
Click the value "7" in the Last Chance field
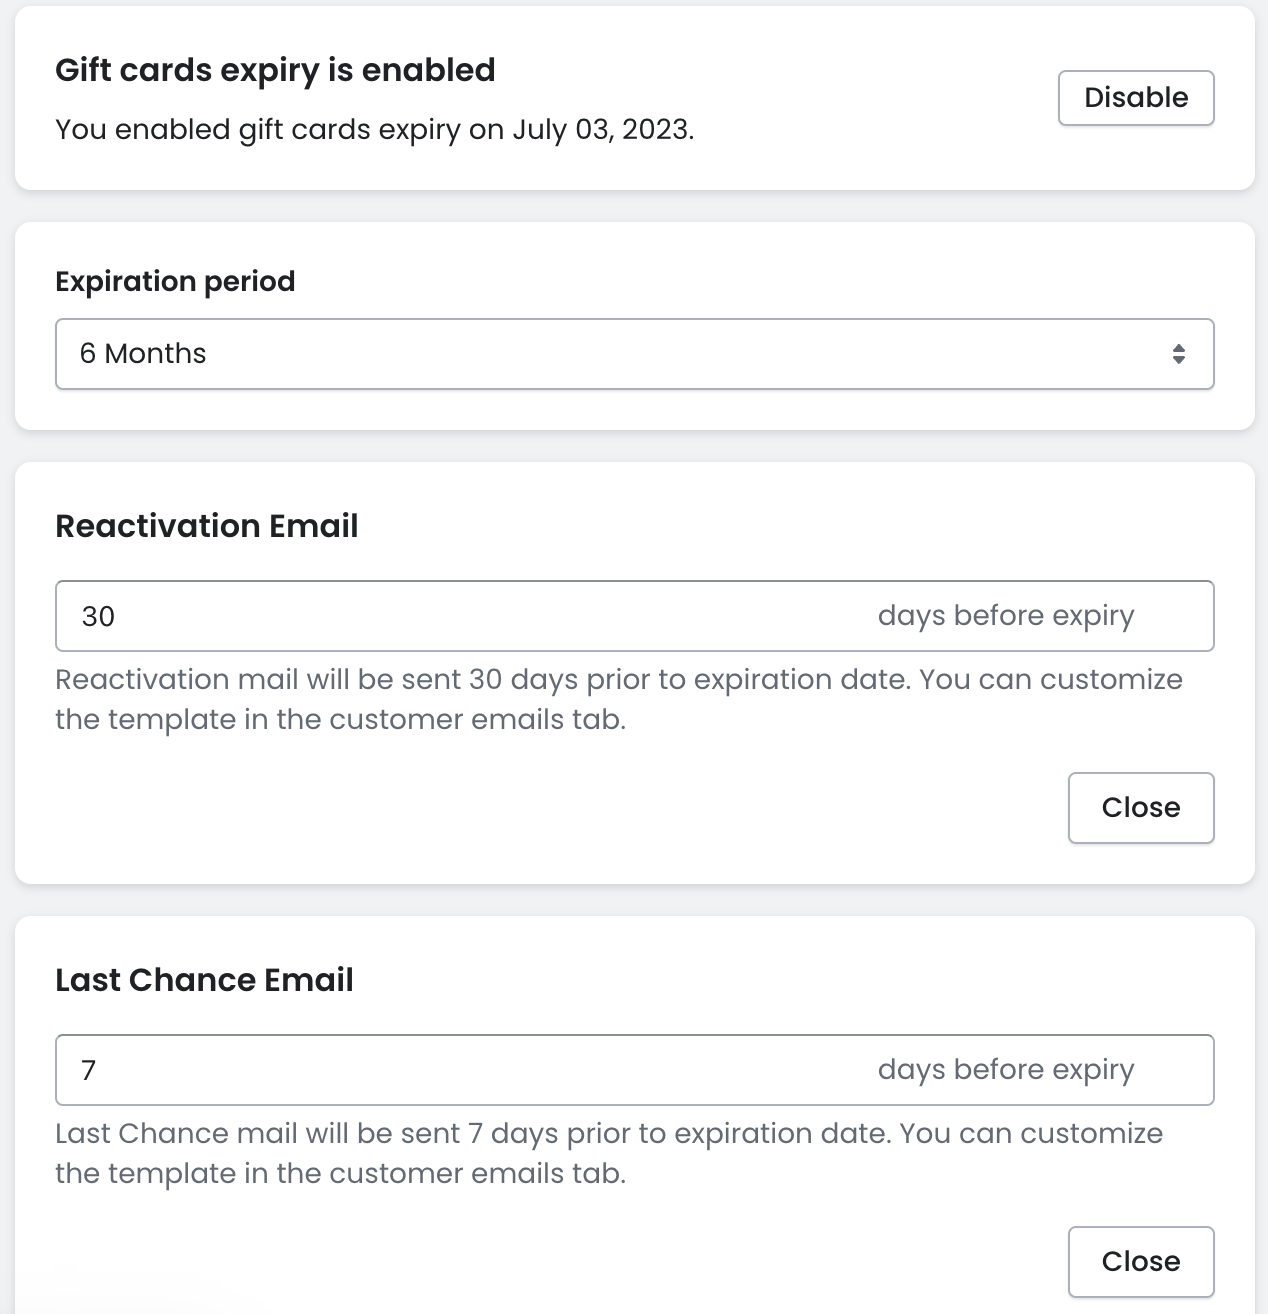tap(89, 1070)
